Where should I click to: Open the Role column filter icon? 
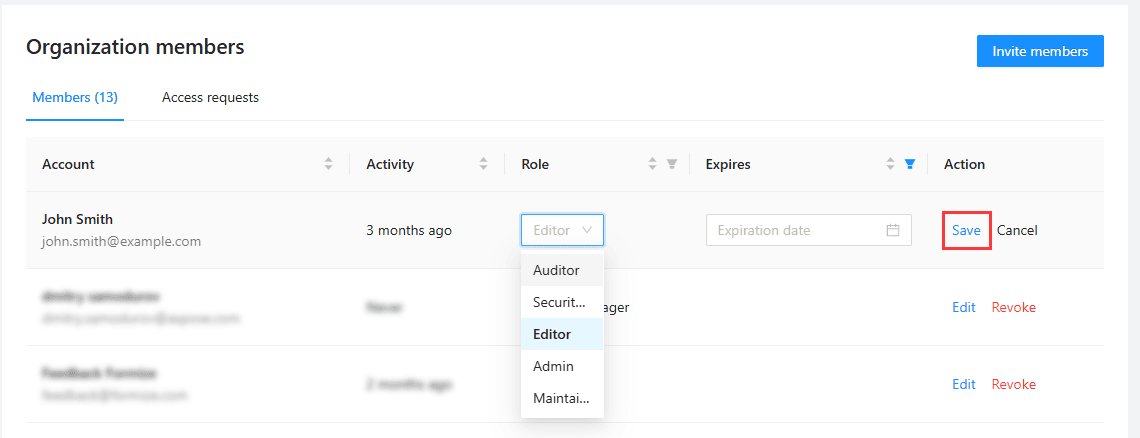pos(672,164)
